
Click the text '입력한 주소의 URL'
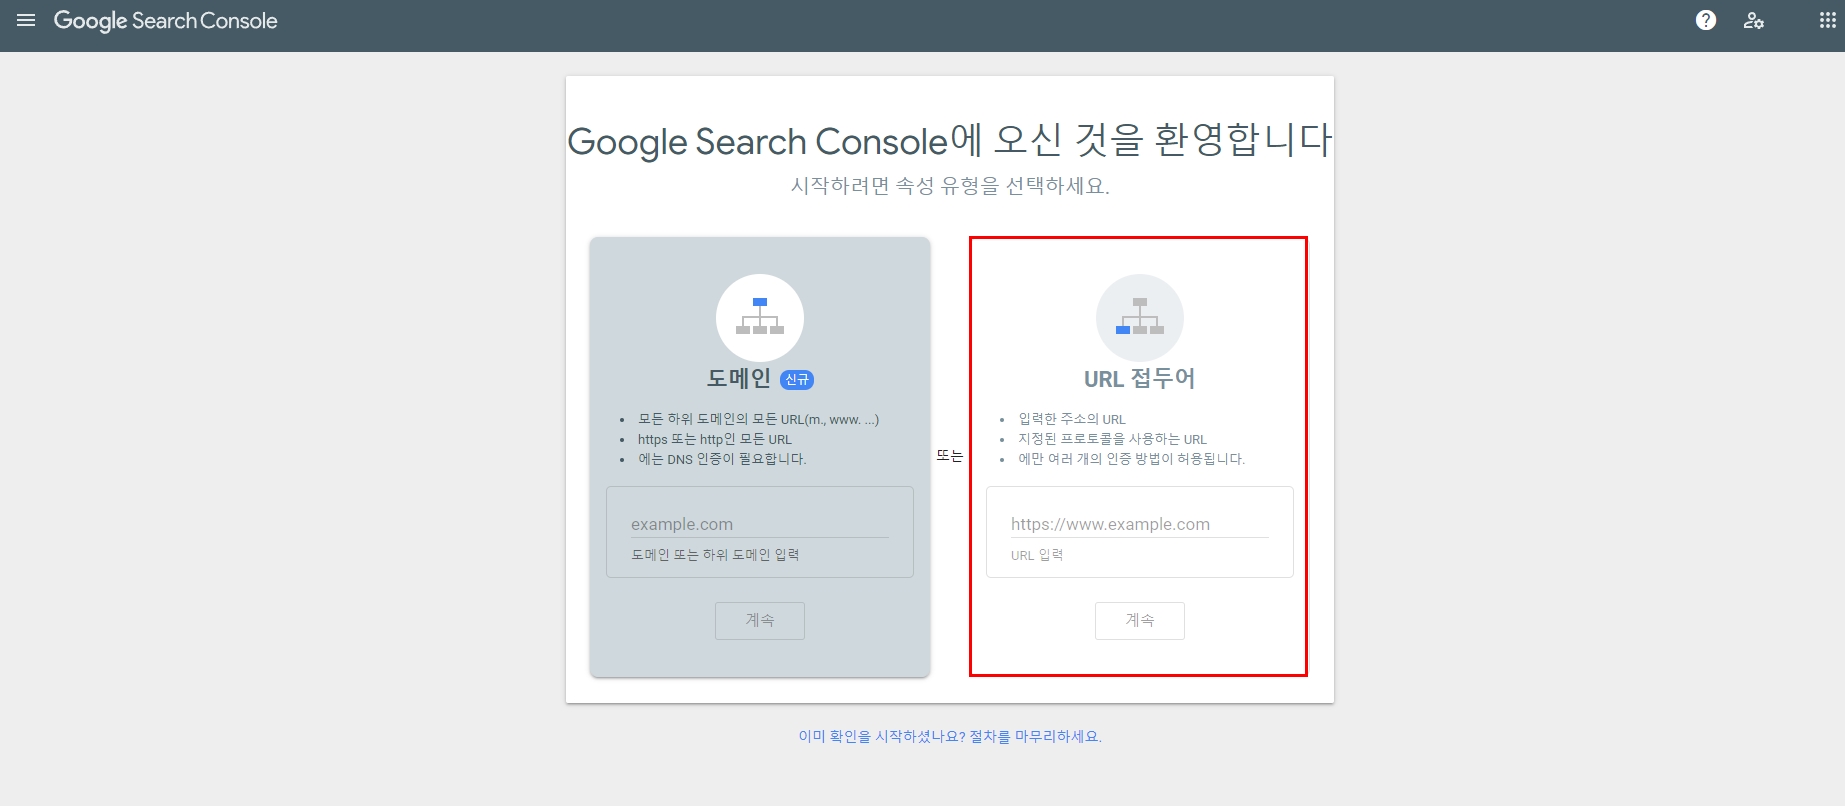[x=1072, y=419]
